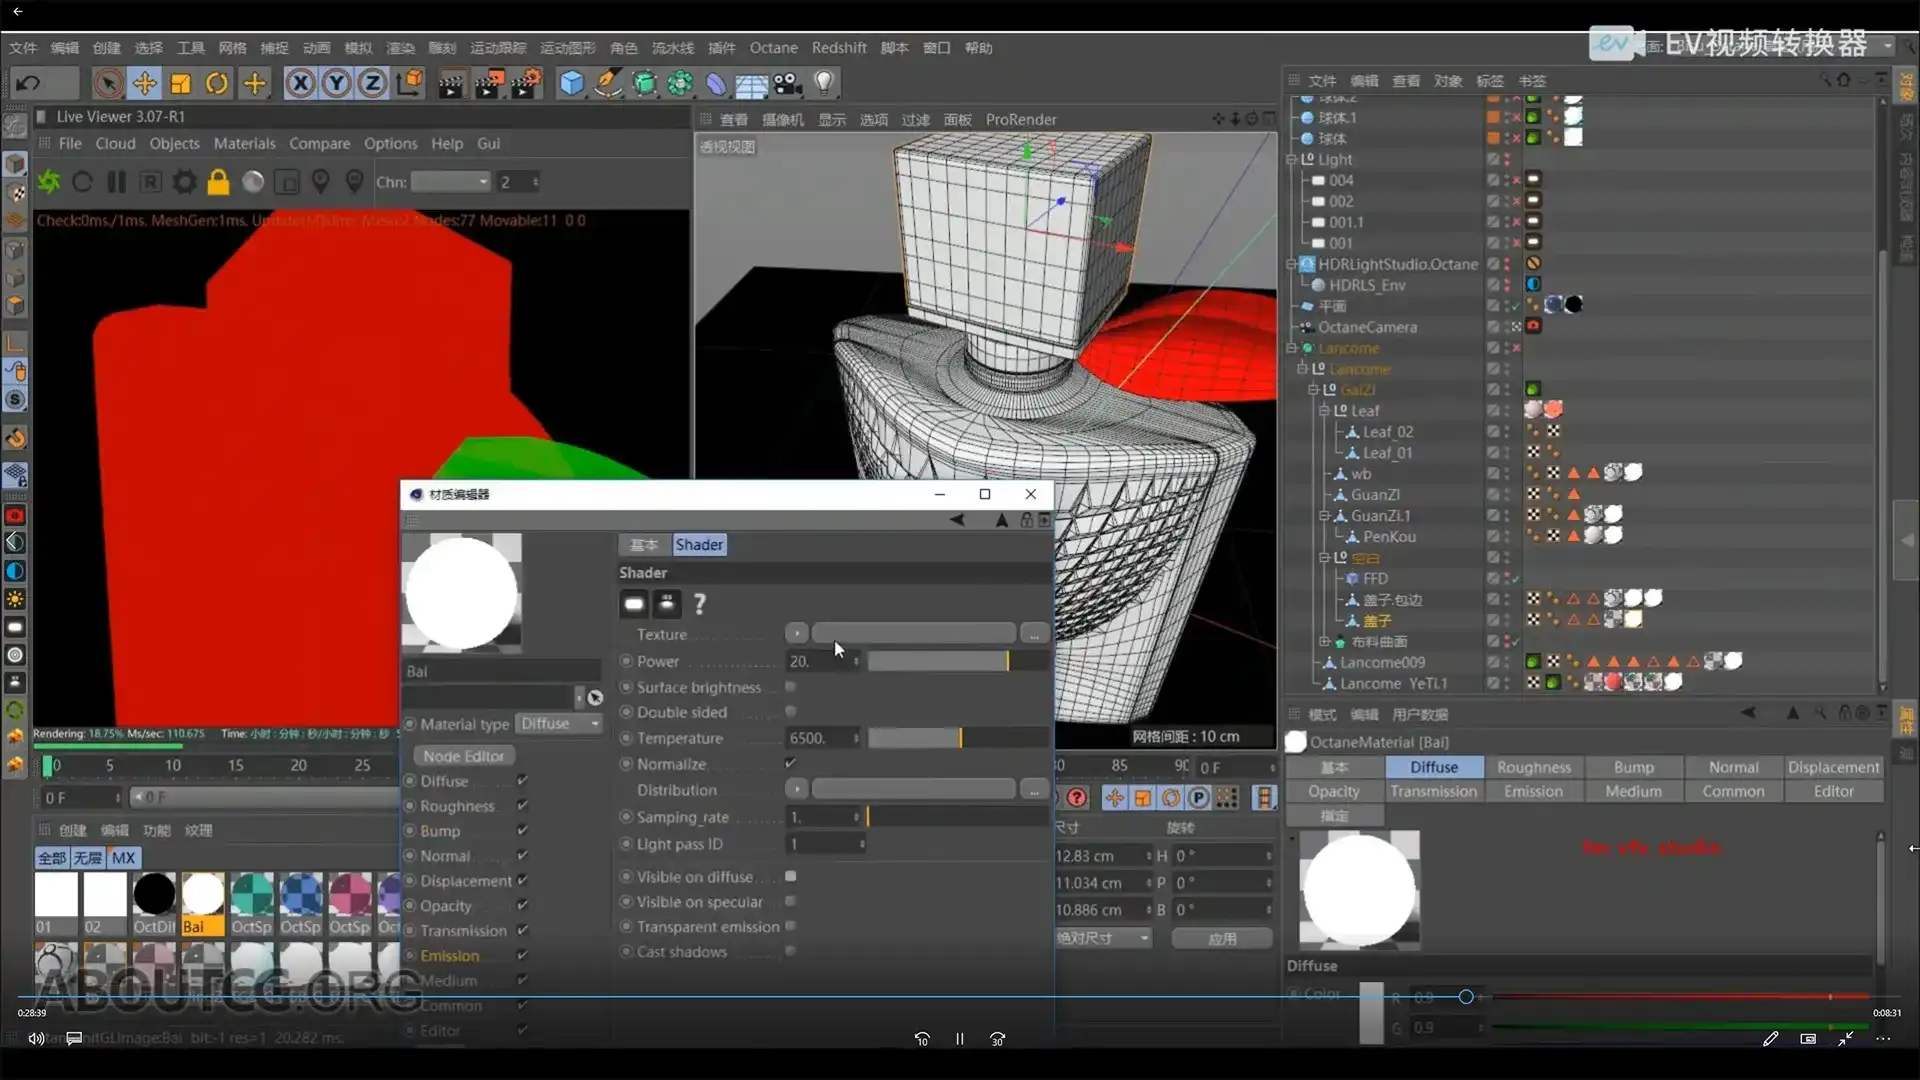Select the Cube primitive tool in the toolbar
This screenshot has height=1080, width=1920.
[x=571, y=83]
